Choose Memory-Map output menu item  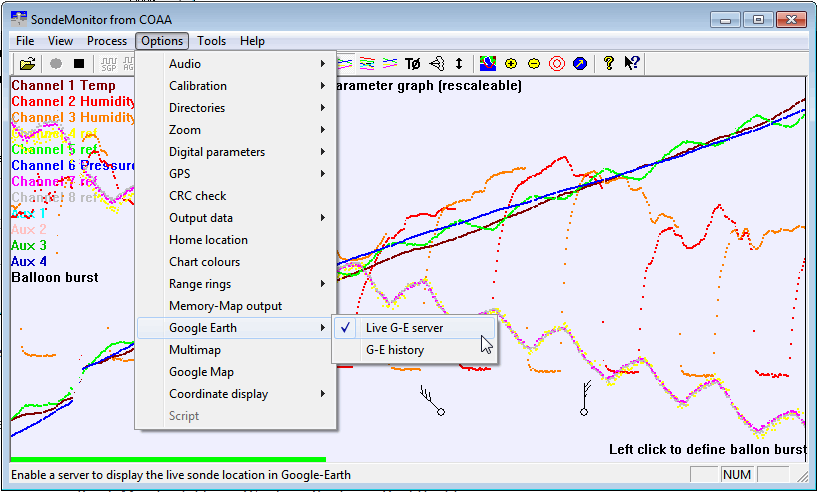[x=235, y=306]
